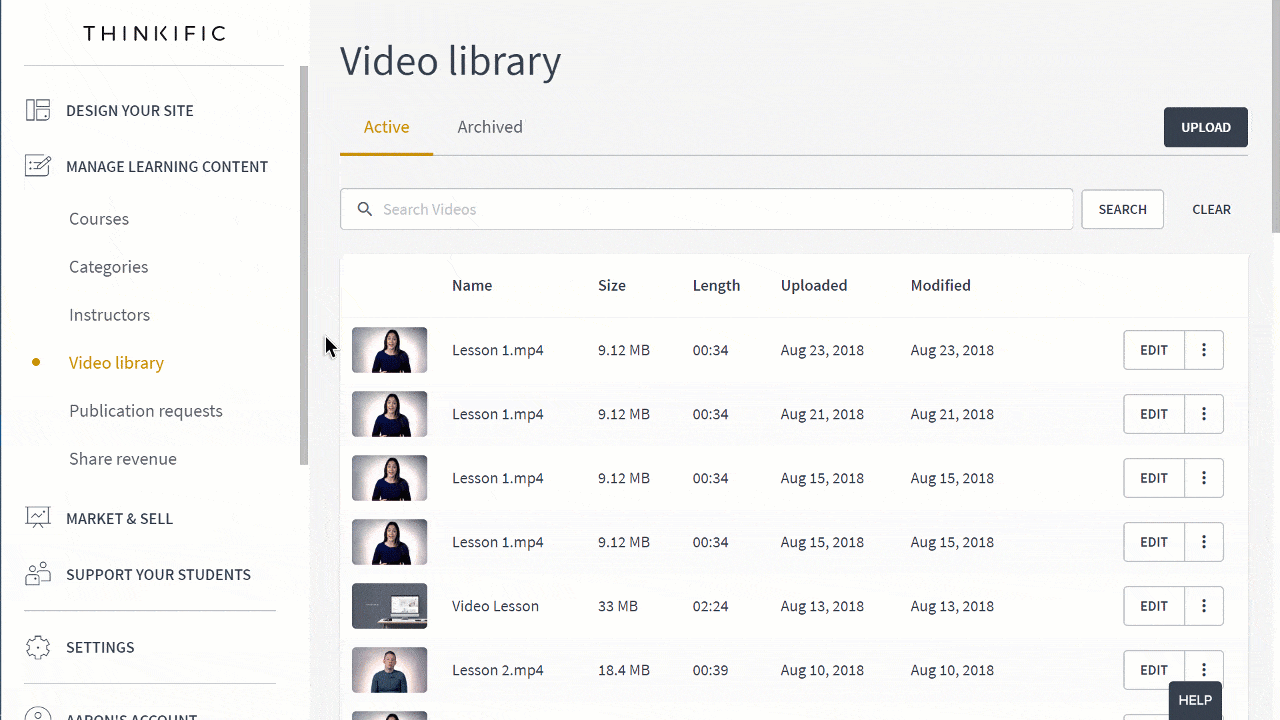The image size is (1280, 720).
Task: Click thumbnail of the second Aug 15 Lesson 1.mp4 row
Action: coord(389,542)
